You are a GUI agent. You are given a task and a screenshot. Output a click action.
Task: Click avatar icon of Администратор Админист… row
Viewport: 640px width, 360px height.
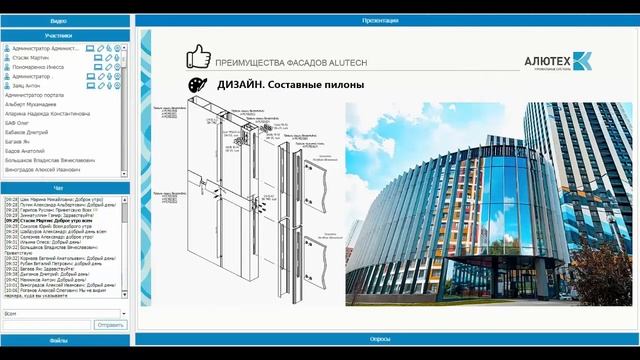(x=7, y=48)
